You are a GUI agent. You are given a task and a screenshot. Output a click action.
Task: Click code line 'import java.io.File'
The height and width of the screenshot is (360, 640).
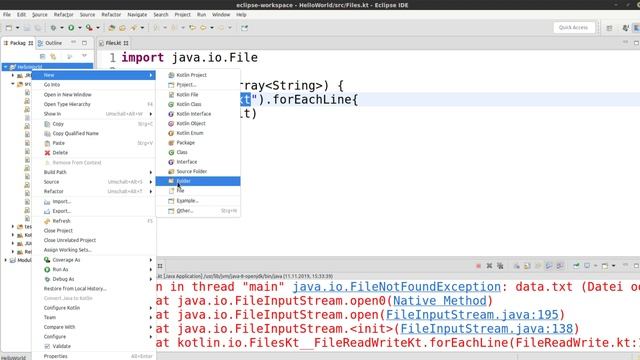coord(190,58)
